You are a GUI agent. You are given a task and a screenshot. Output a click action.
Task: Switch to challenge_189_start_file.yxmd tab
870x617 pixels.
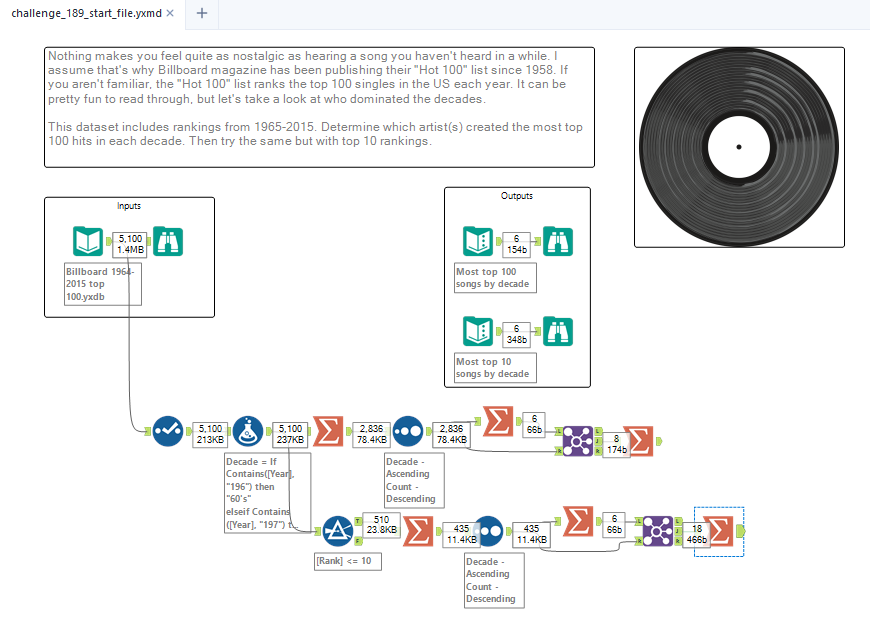pos(87,13)
